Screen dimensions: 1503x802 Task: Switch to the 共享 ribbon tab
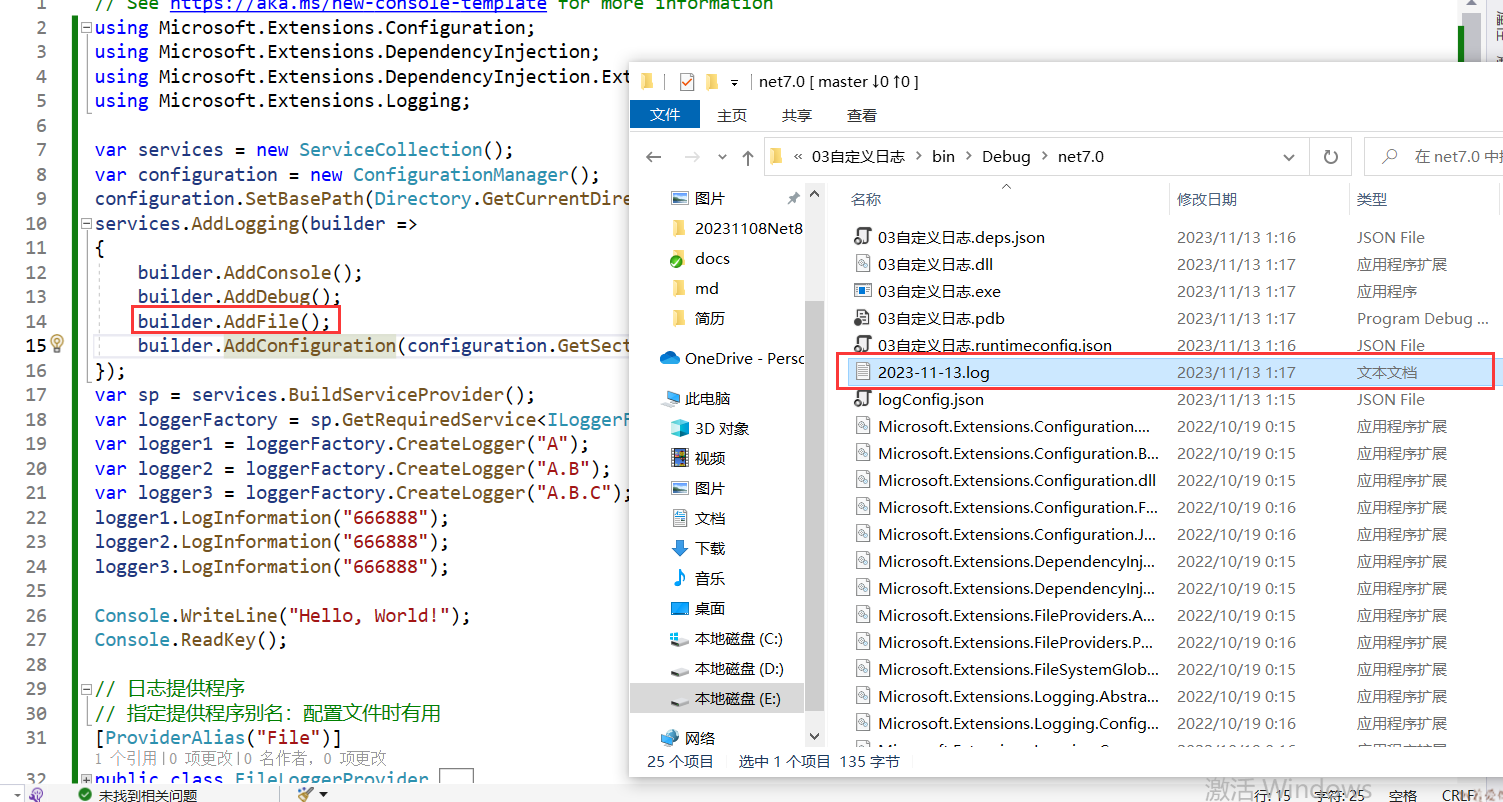click(x=797, y=115)
